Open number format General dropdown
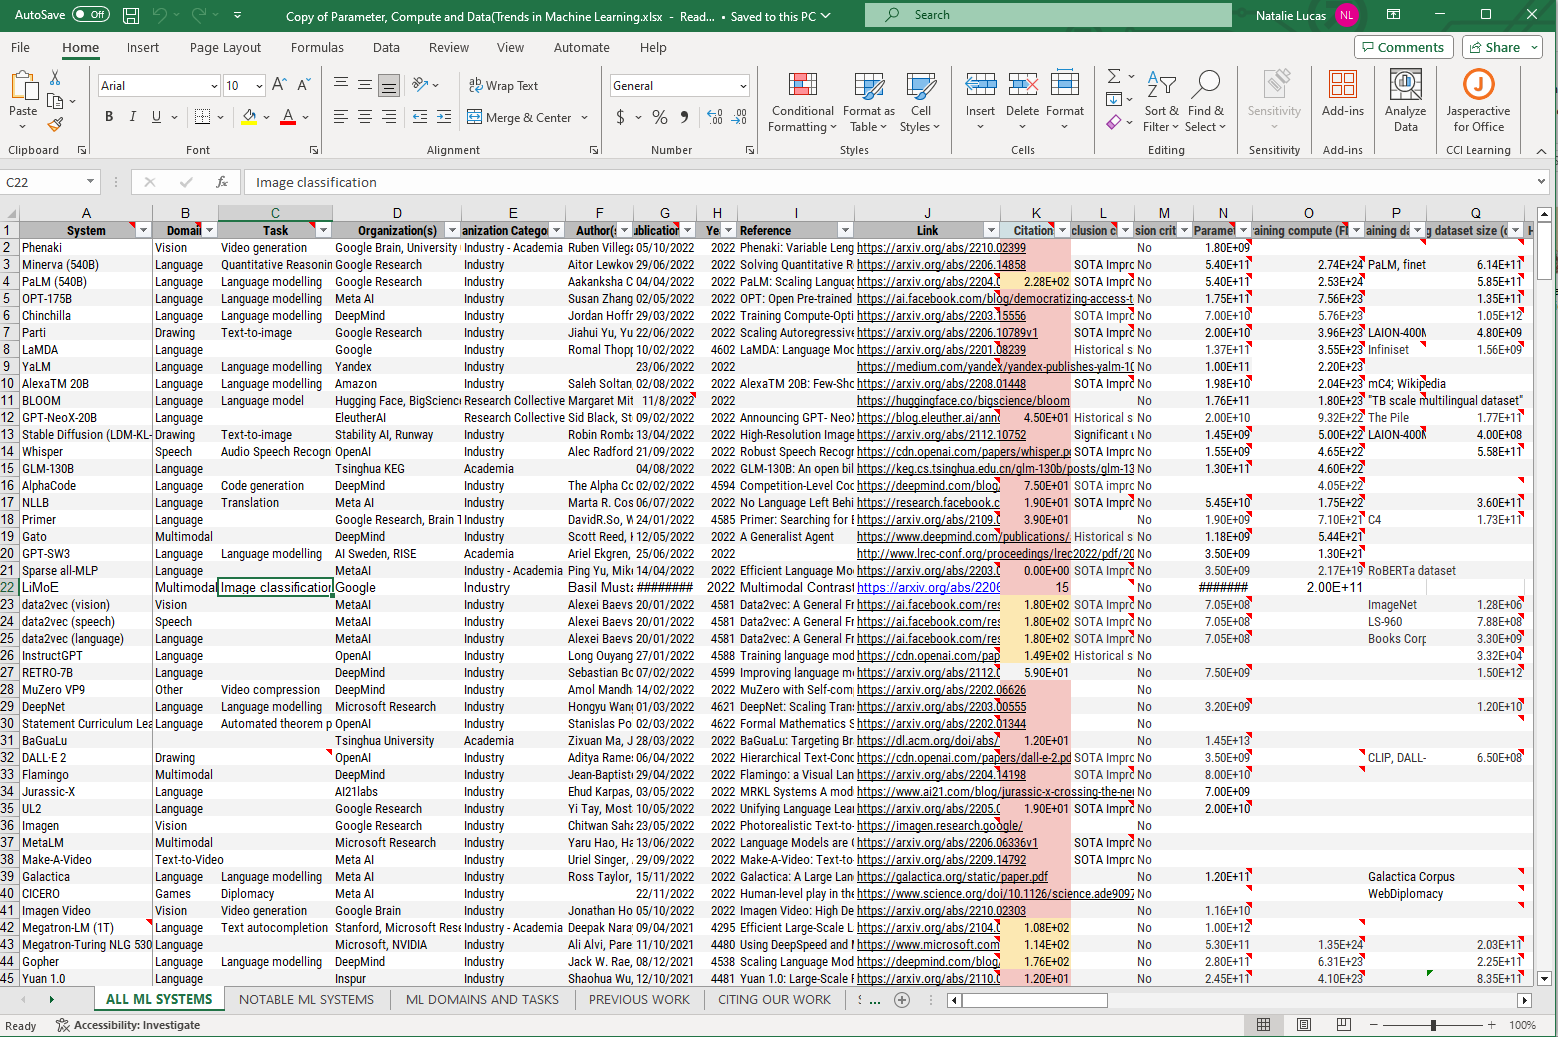1558x1037 pixels. click(743, 86)
